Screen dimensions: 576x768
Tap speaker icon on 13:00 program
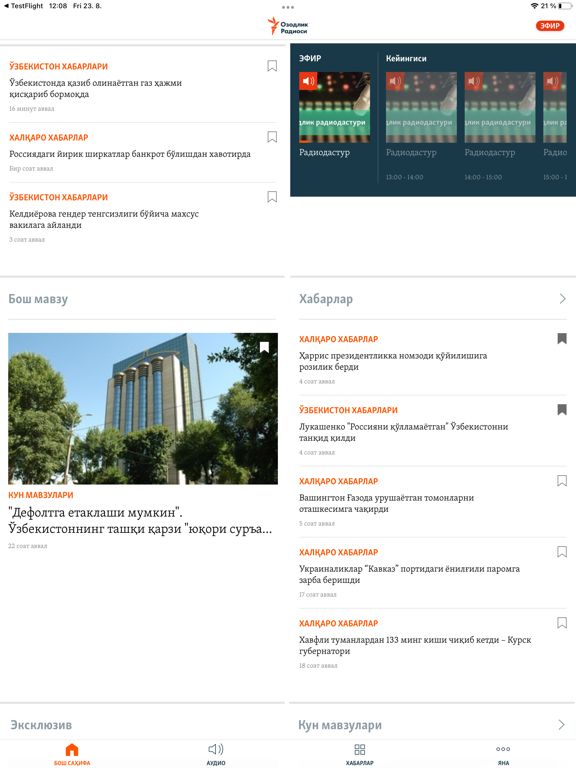[395, 81]
